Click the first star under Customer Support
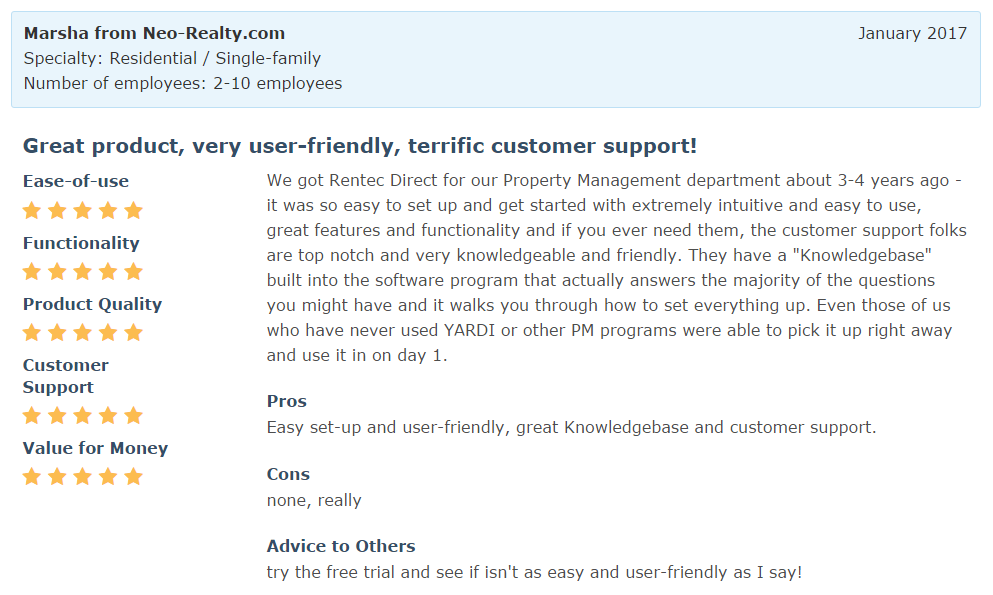 32,416
